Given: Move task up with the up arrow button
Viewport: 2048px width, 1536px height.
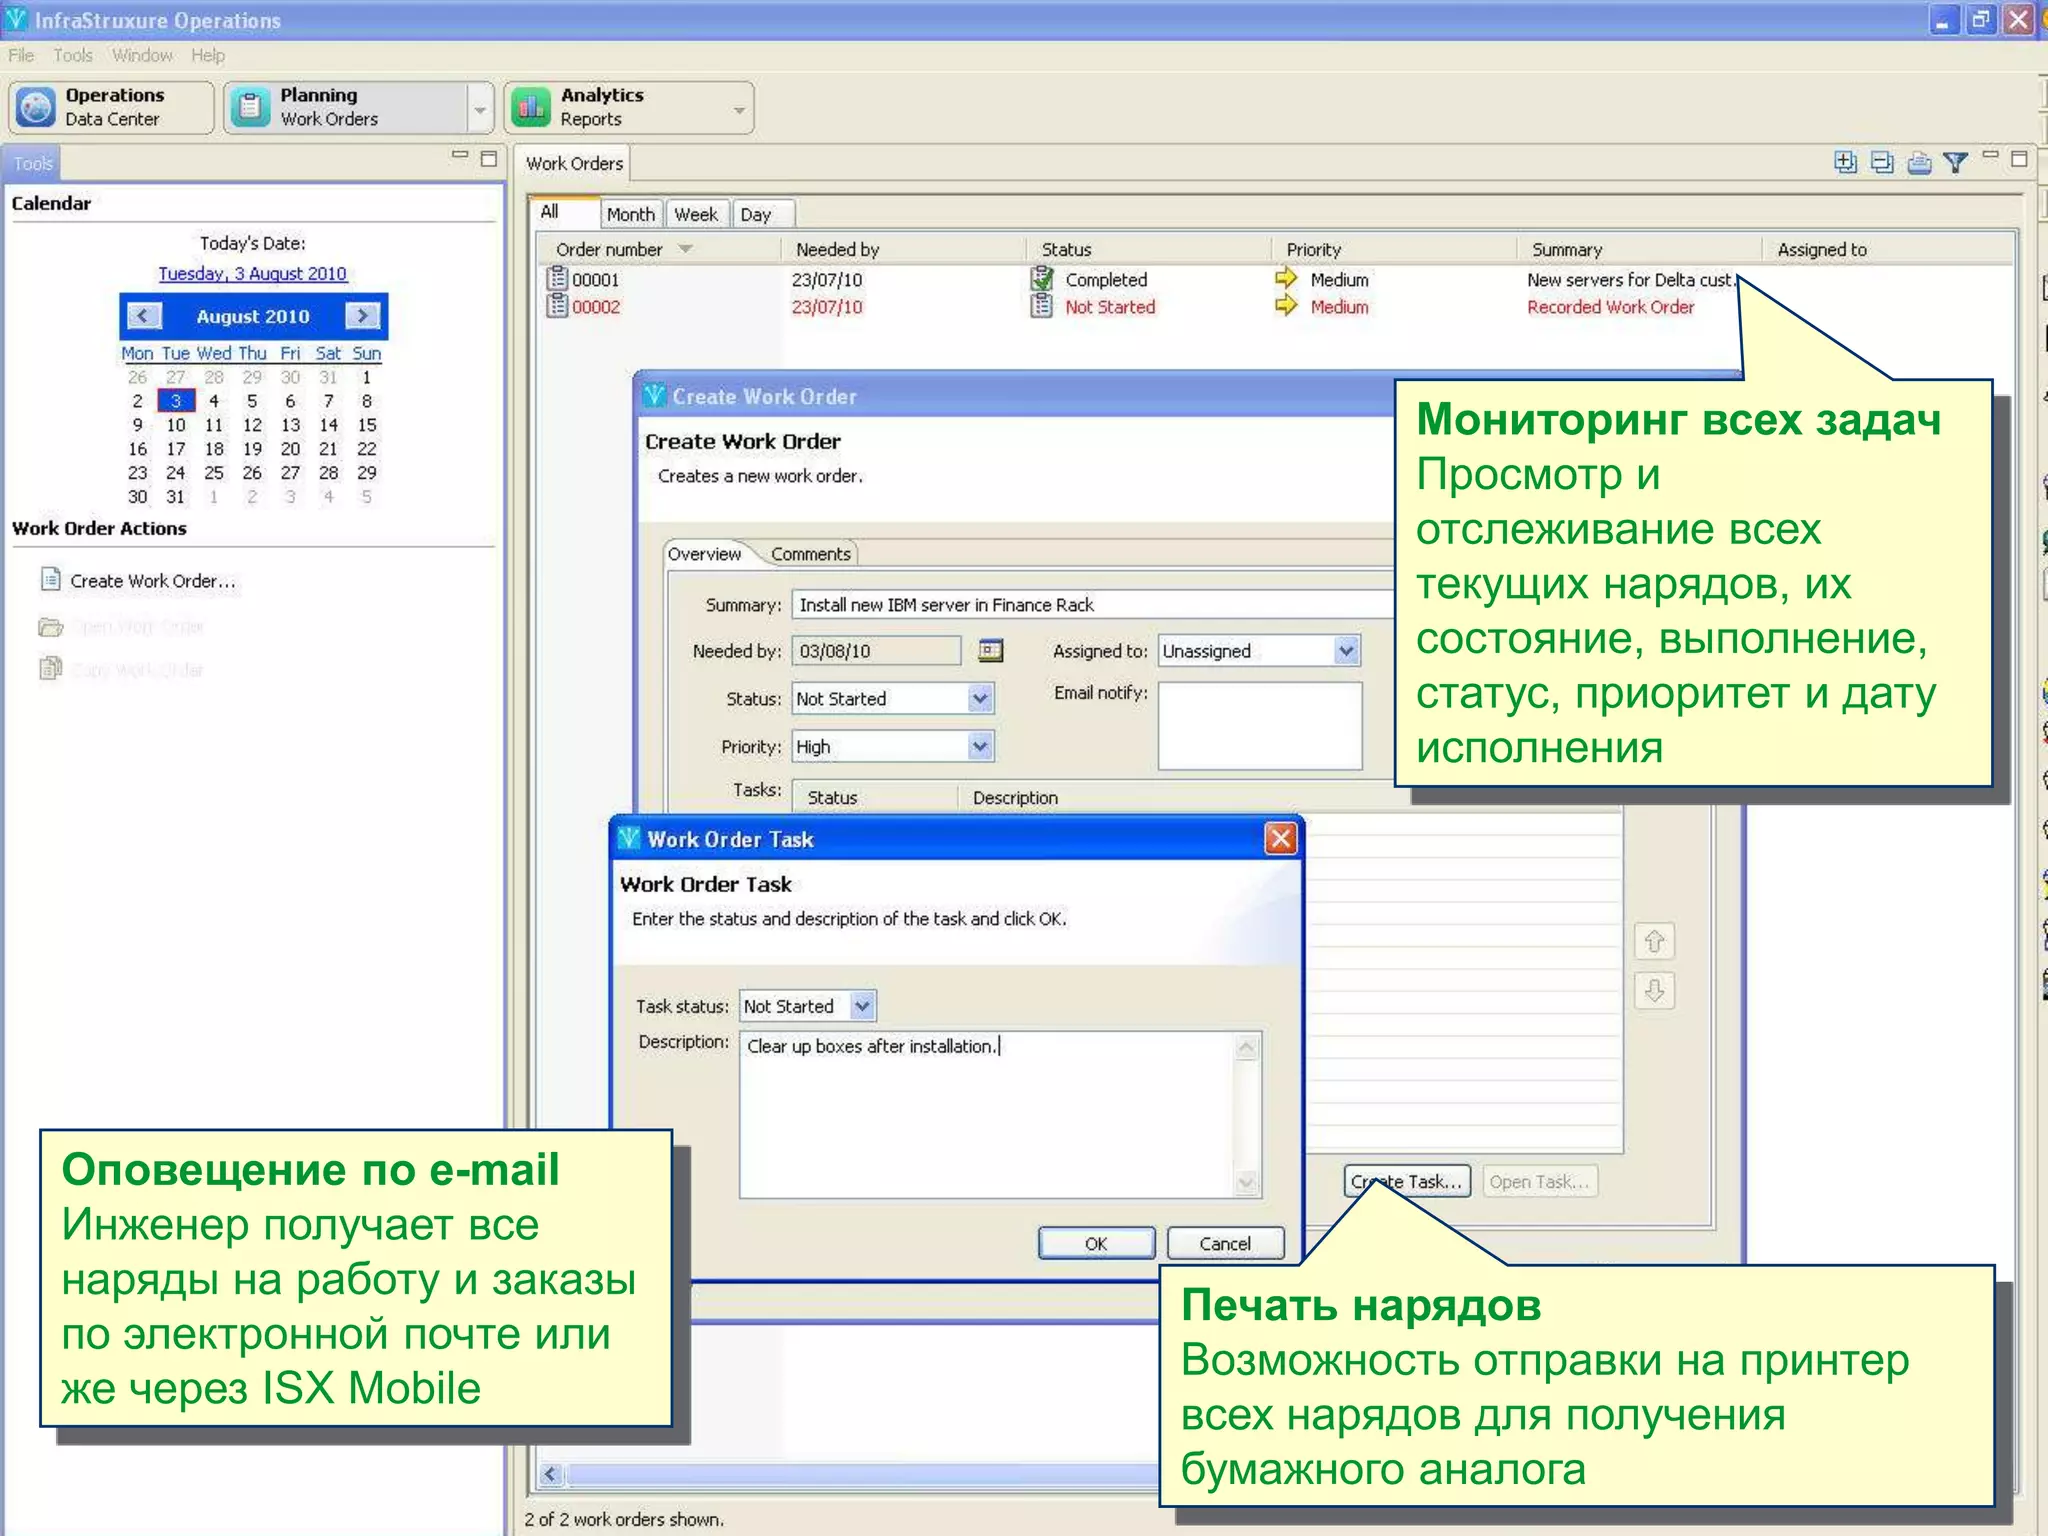Looking at the screenshot, I should pyautogui.click(x=1654, y=941).
